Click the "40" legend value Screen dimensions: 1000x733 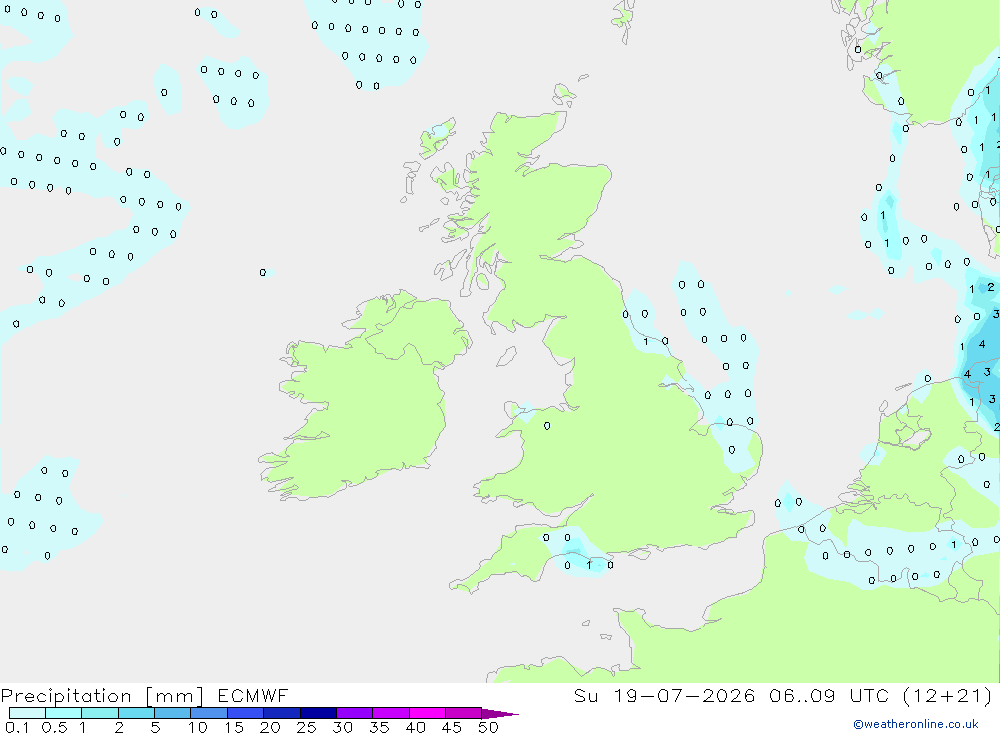[415, 727]
